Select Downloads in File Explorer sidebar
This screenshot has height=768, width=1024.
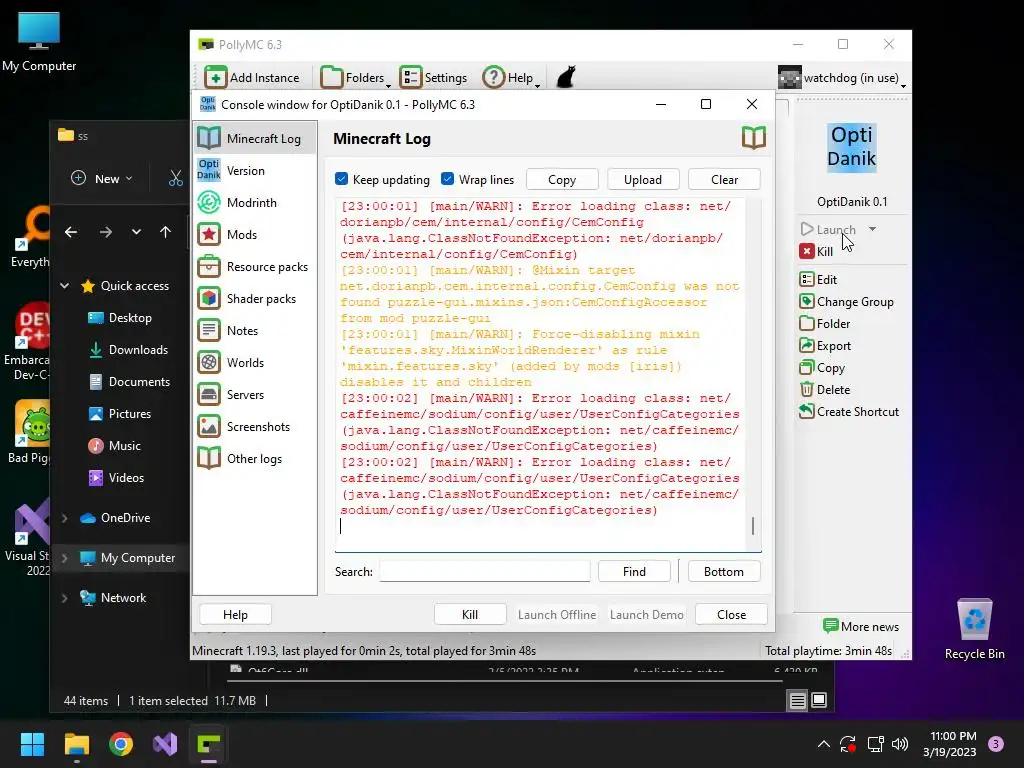click(129, 349)
